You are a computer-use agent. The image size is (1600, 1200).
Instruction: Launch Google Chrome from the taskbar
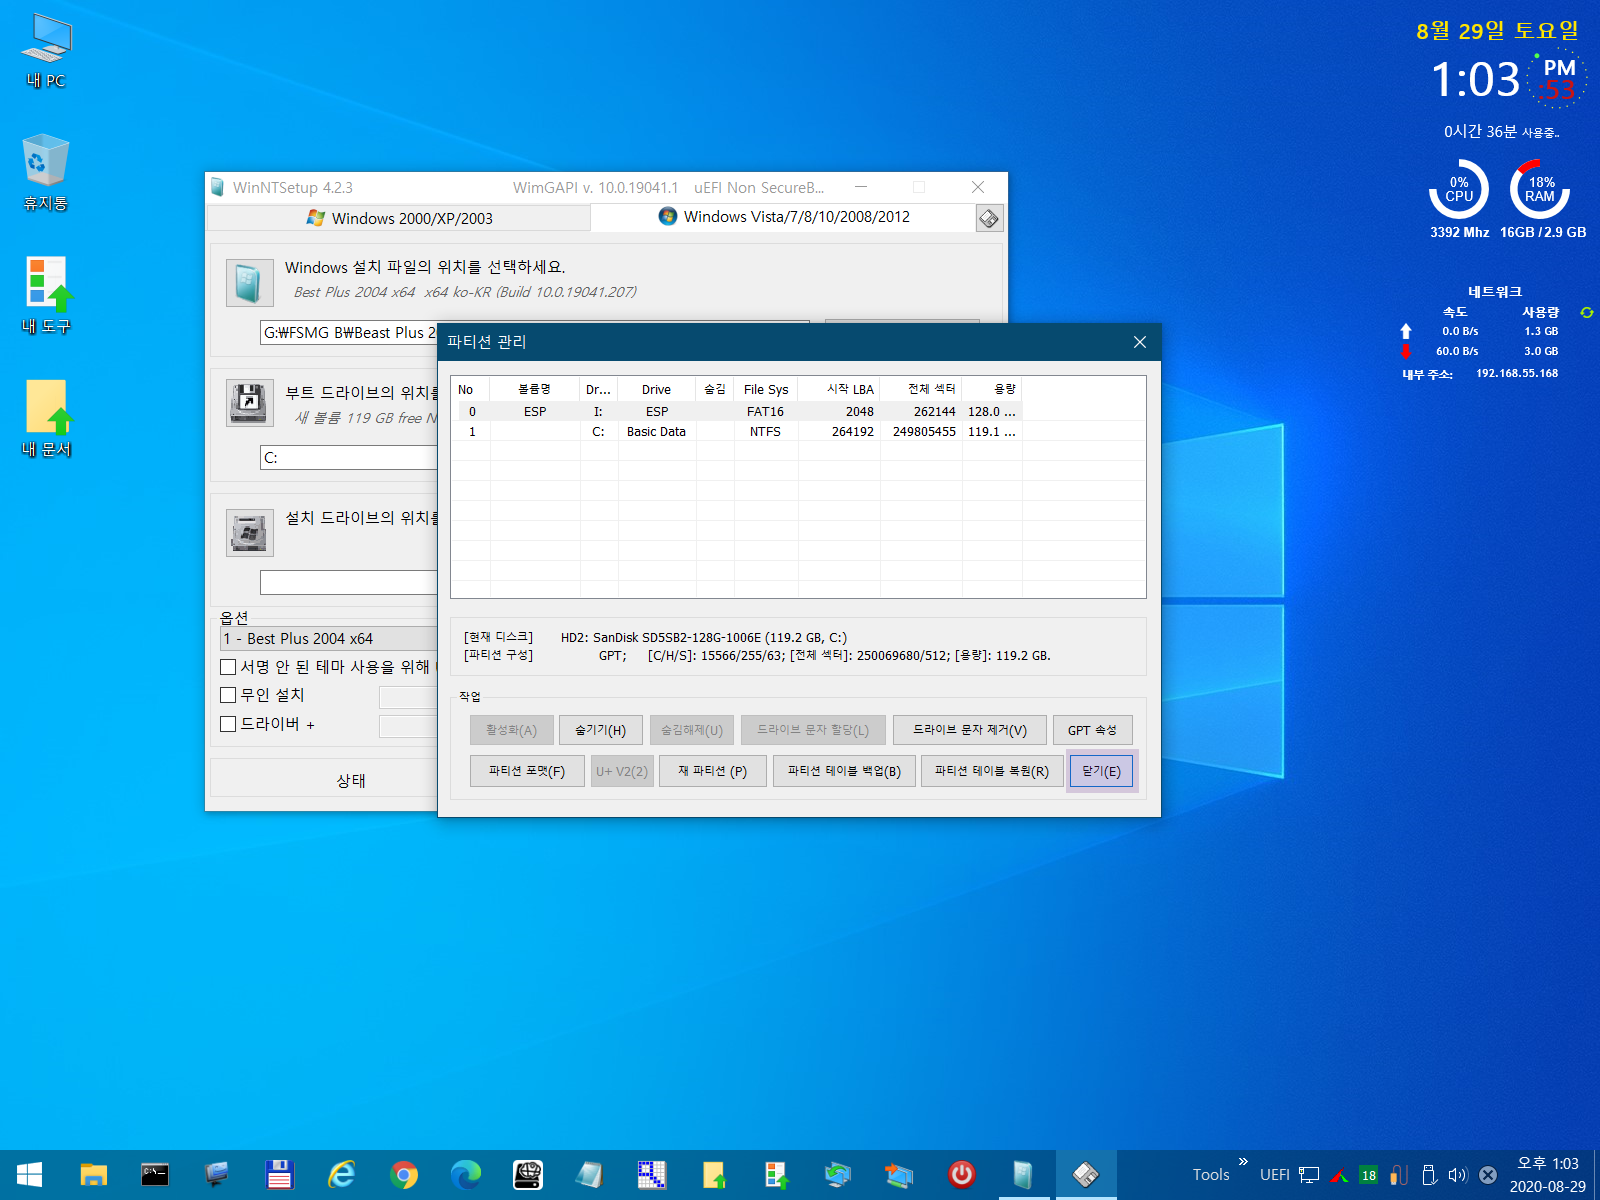tap(403, 1175)
